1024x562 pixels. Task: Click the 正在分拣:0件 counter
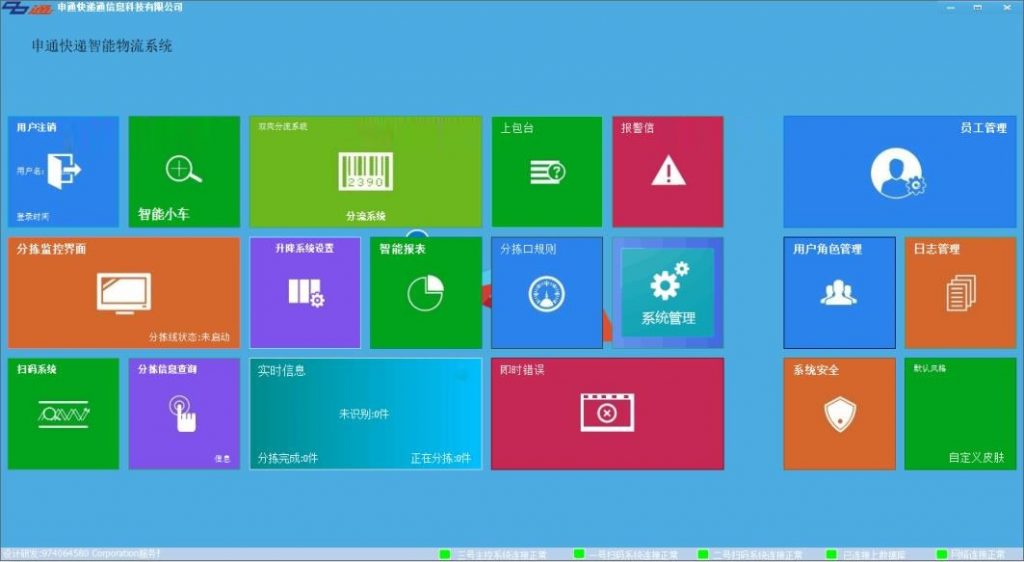(441, 458)
